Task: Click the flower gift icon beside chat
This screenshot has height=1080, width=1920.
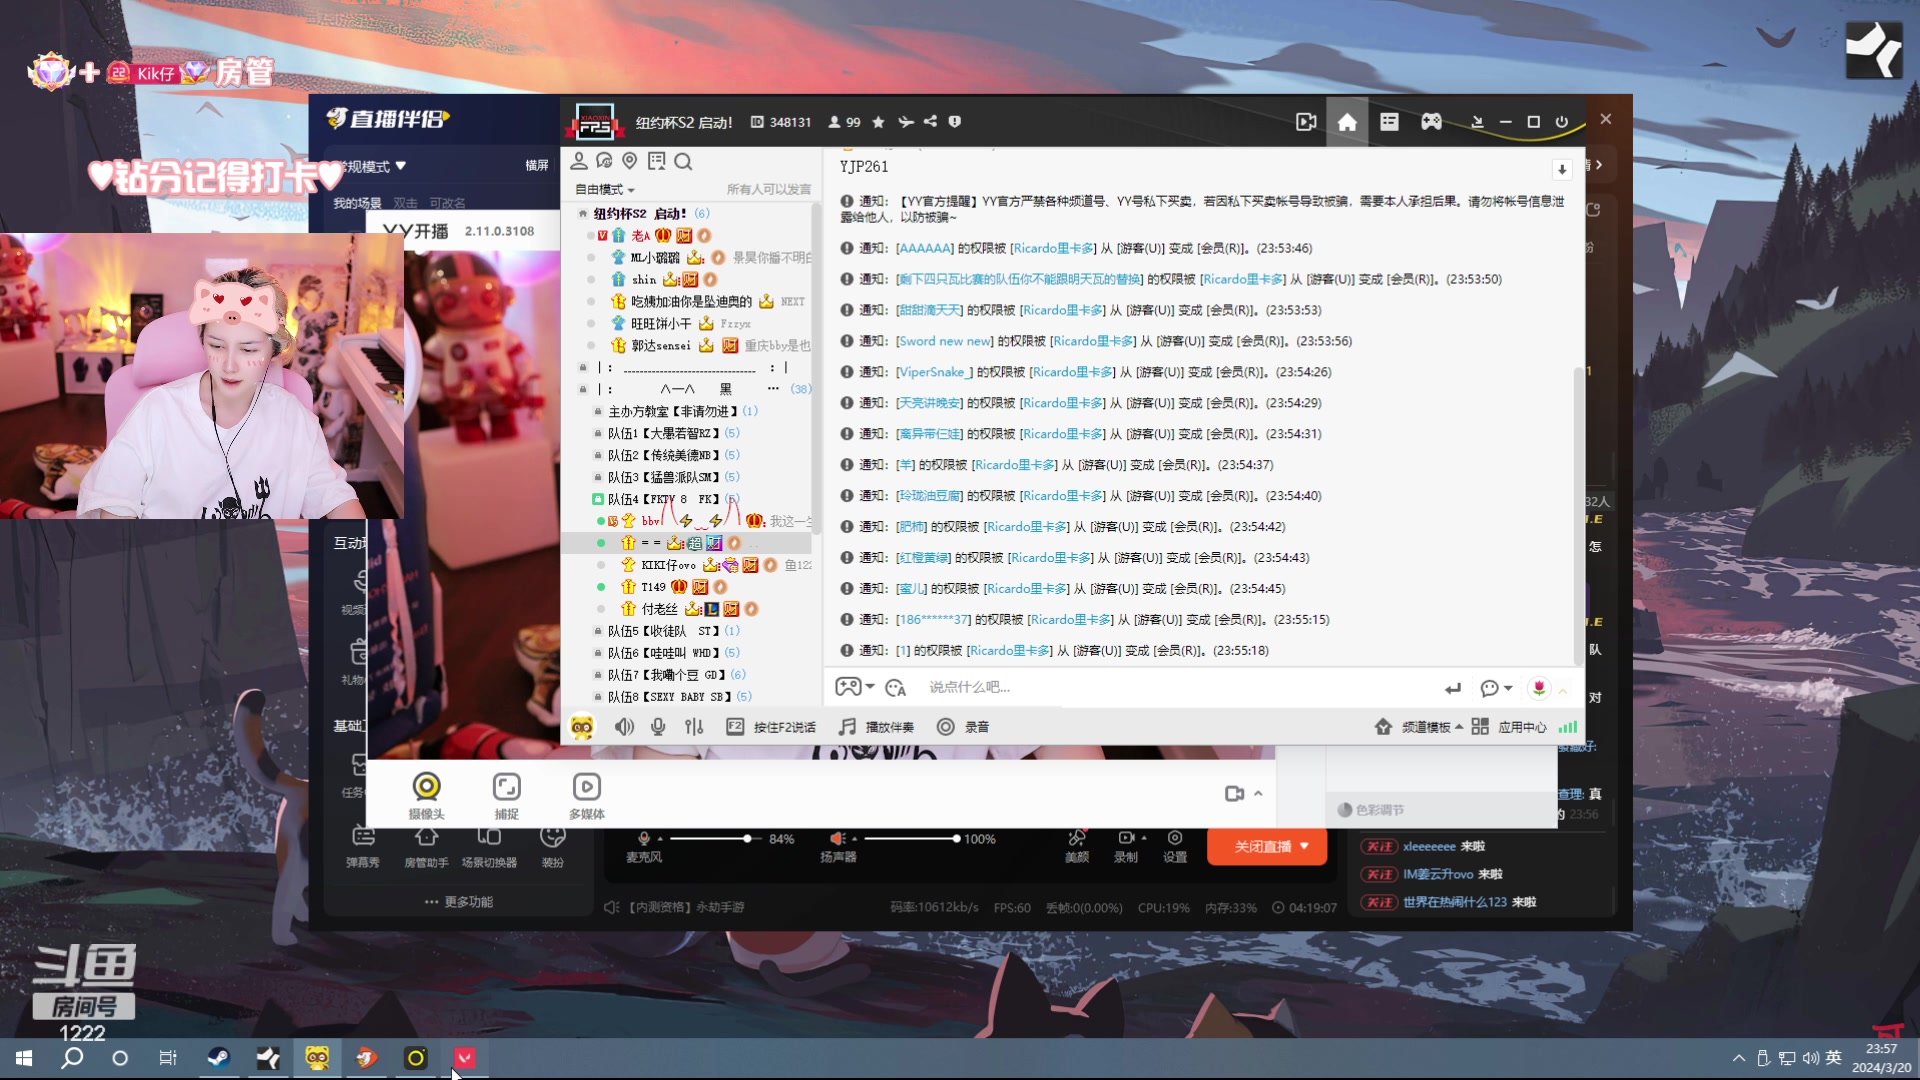Action: click(x=1539, y=688)
